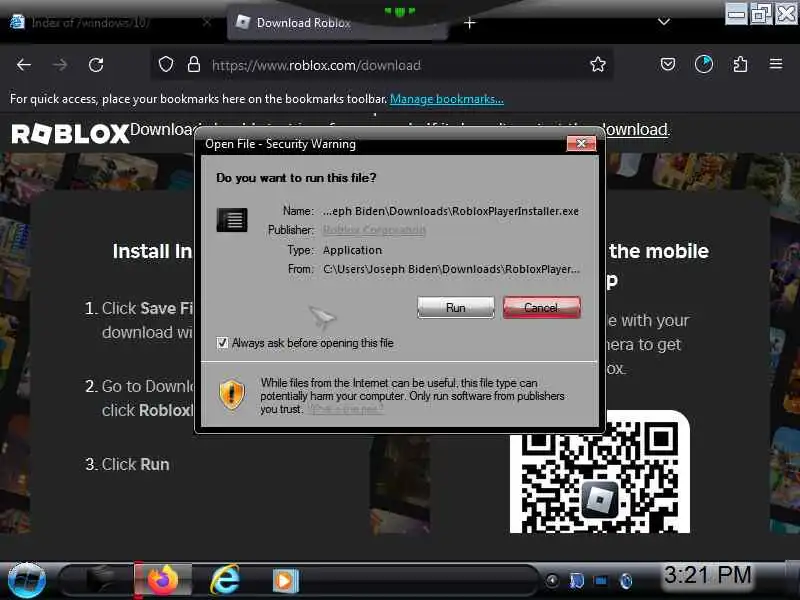This screenshot has width=800, height=600.
Task: Open the media player taskbar icon
Action: click(285, 581)
